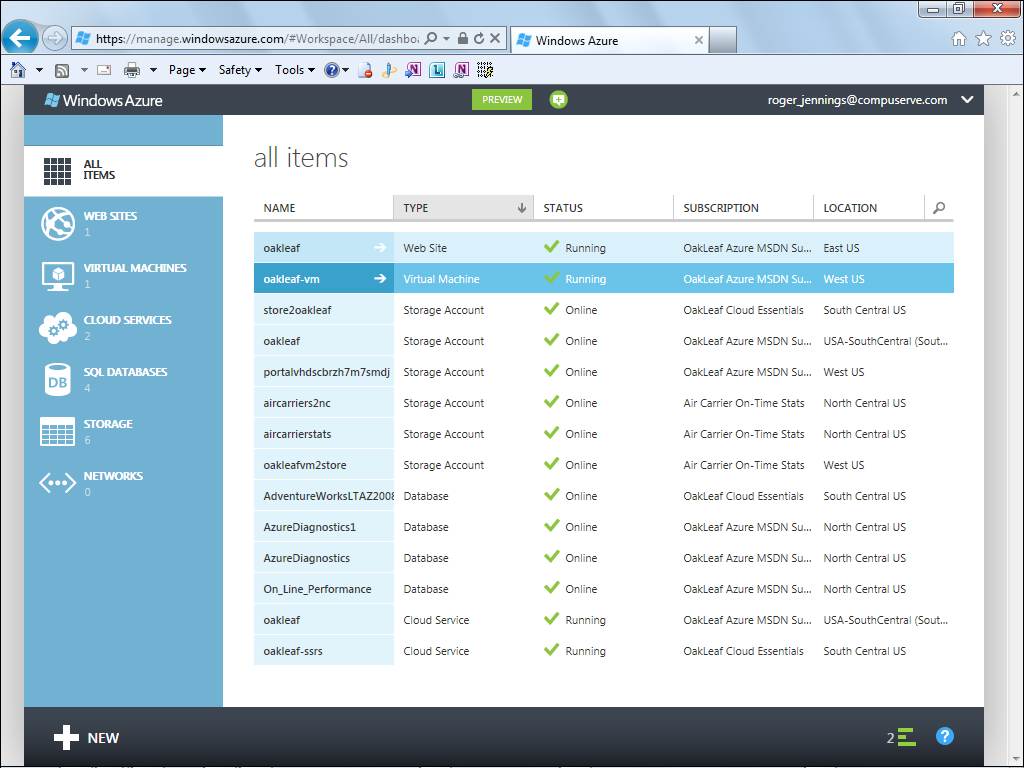Expand the account dropdown chevron
1024x768 pixels.
click(967, 100)
